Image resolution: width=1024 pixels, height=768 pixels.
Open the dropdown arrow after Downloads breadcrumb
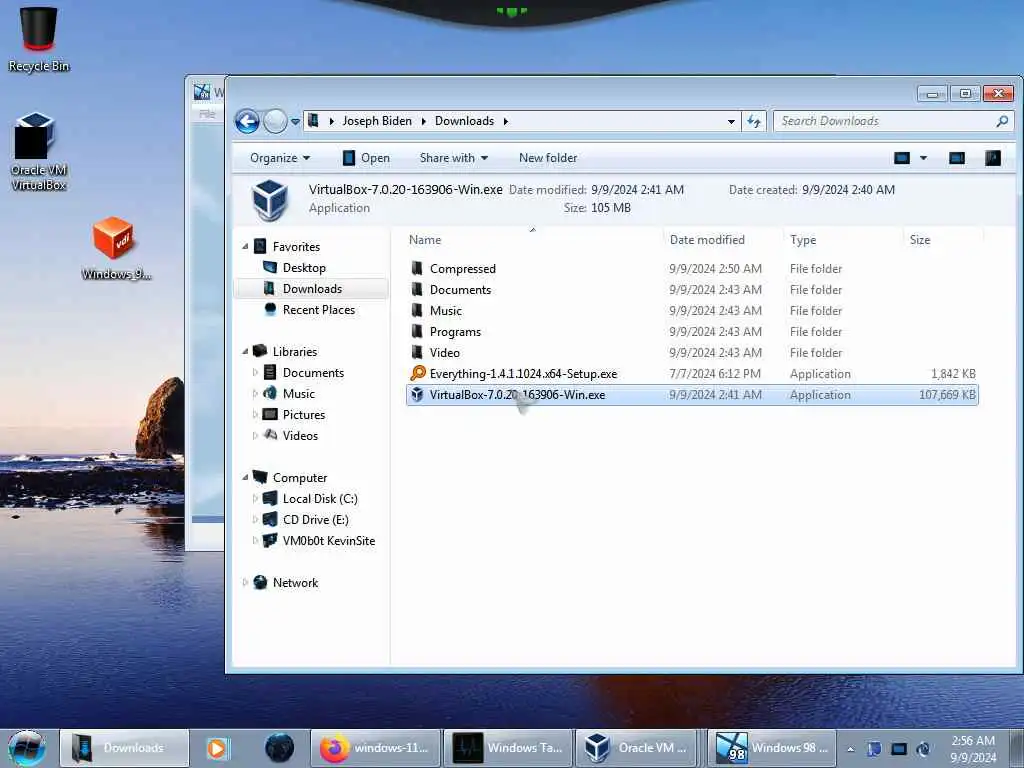click(x=505, y=121)
